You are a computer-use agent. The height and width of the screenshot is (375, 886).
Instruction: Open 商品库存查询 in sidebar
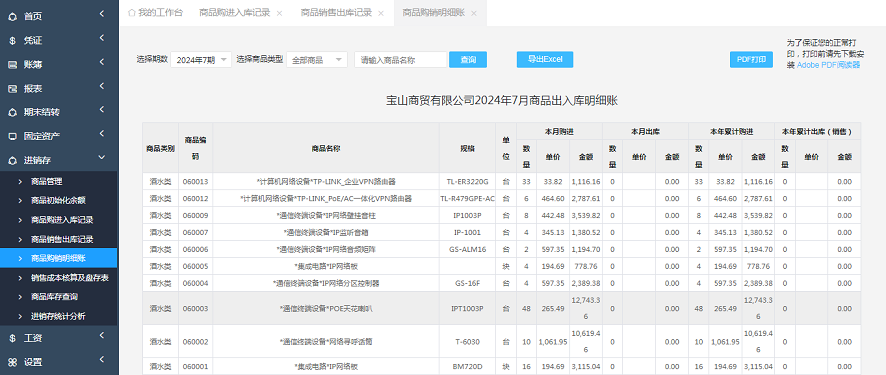tap(55, 296)
